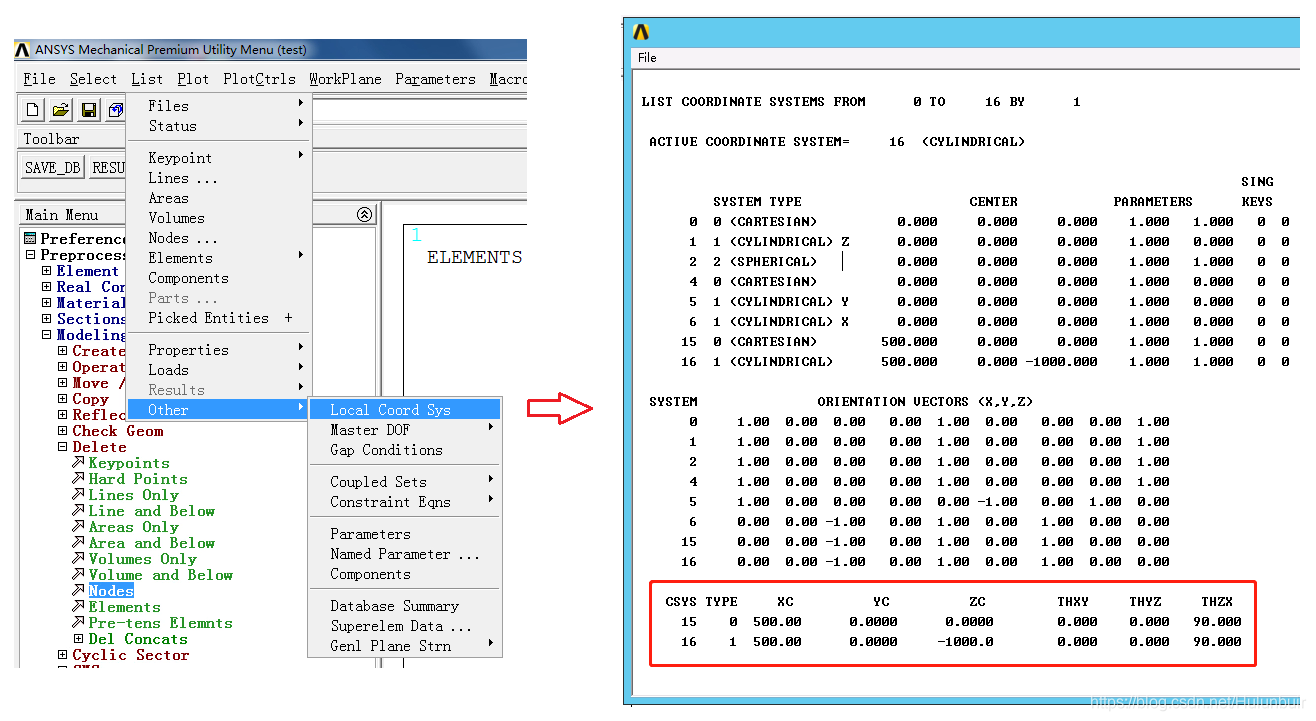
Task: Click arrow icon beside Pre-tens Elemnts
Action: click(78, 623)
